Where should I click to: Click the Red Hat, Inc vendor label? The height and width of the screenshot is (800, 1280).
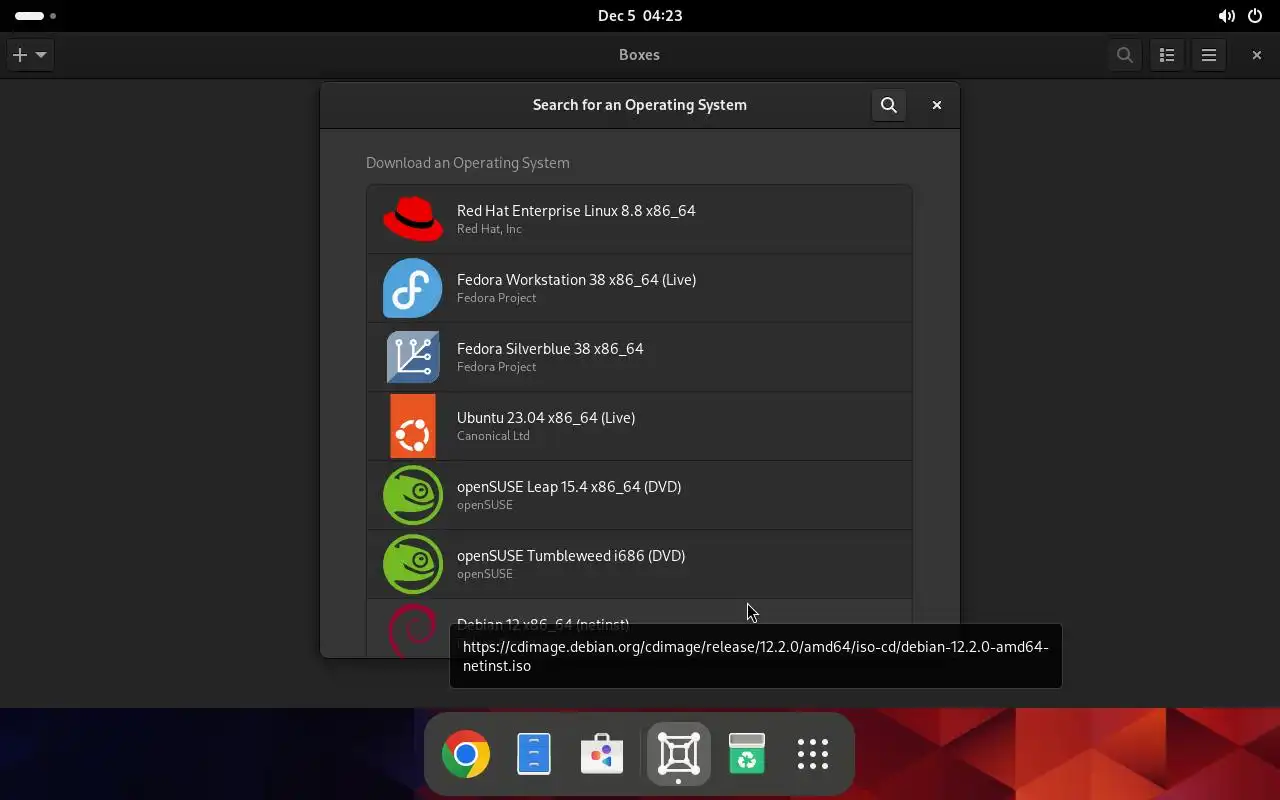[489, 229]
